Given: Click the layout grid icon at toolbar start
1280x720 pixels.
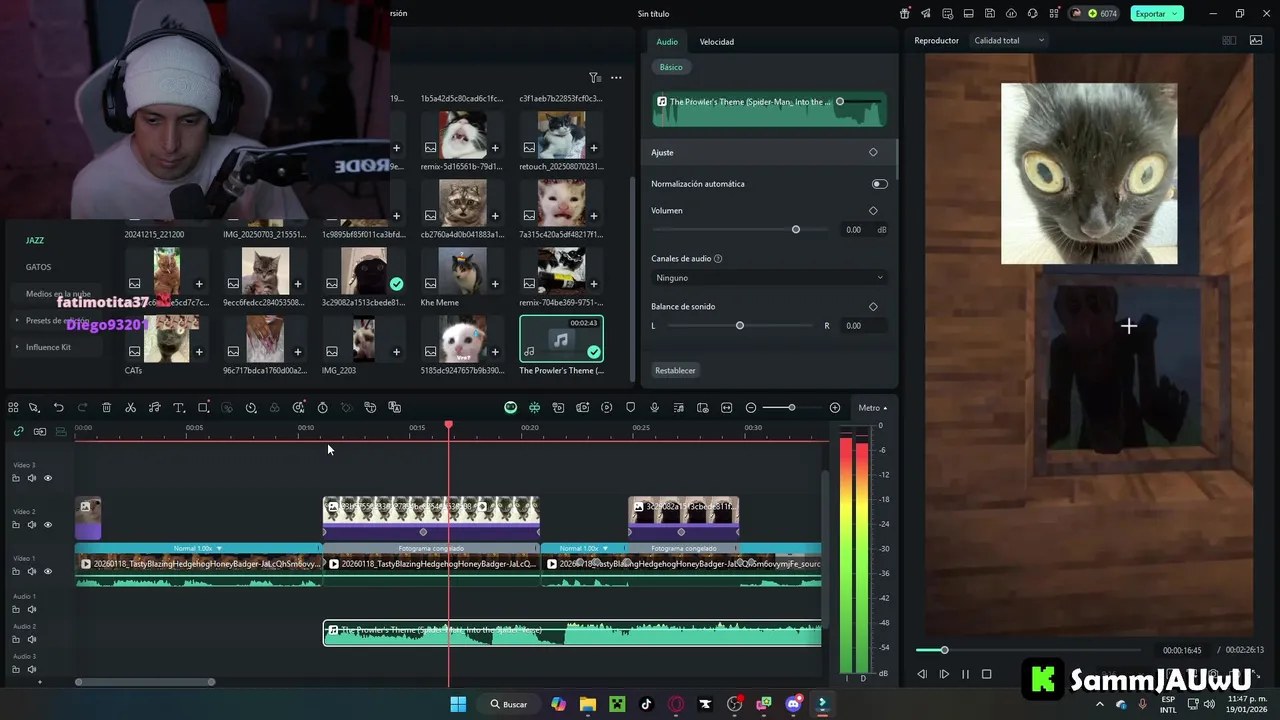Looking at the screenshot, I should [13, 408].
